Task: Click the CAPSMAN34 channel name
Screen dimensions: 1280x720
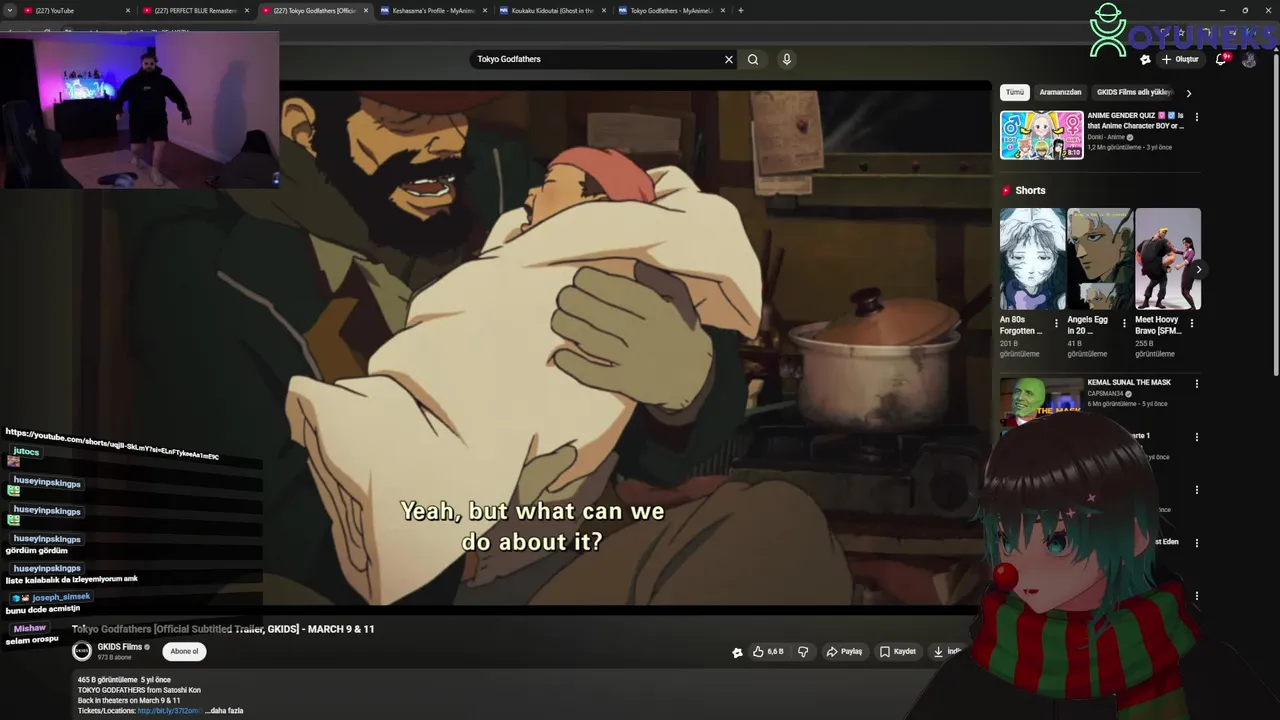Action: [1106, 394]
